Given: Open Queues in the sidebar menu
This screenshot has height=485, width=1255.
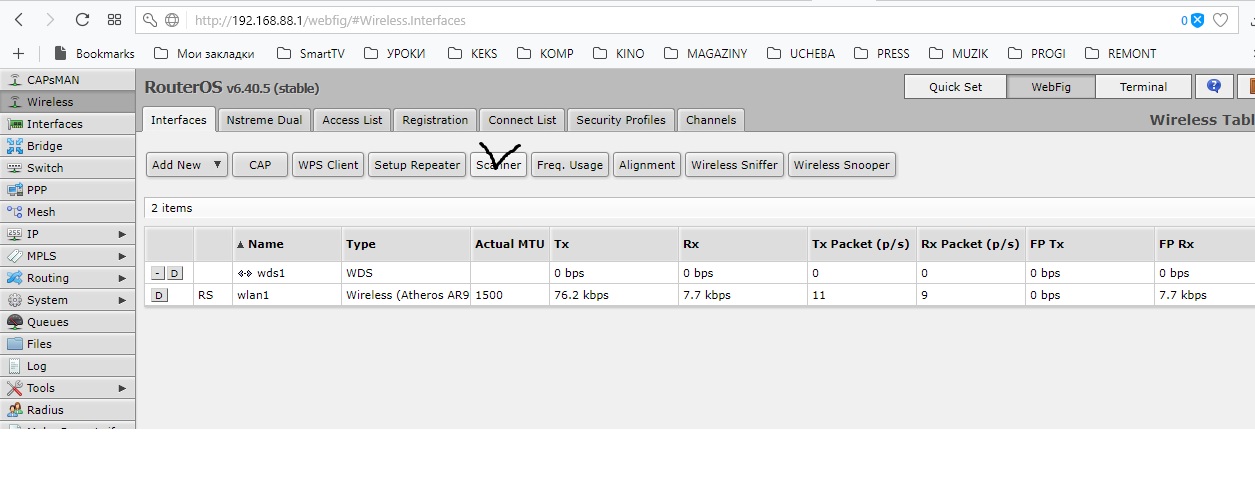Looking at the screenshot, I should tap(67, 322).
